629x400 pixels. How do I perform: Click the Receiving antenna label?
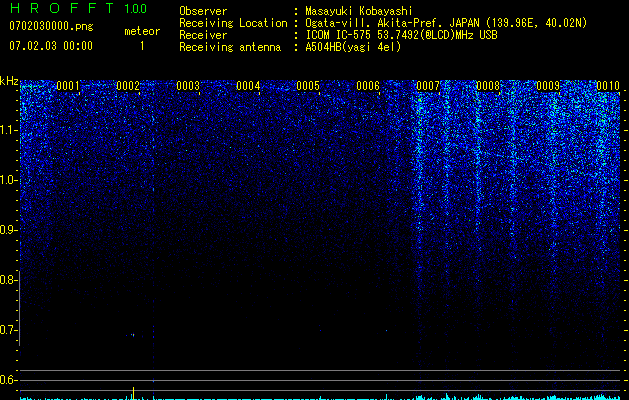[x=230, y=47]
